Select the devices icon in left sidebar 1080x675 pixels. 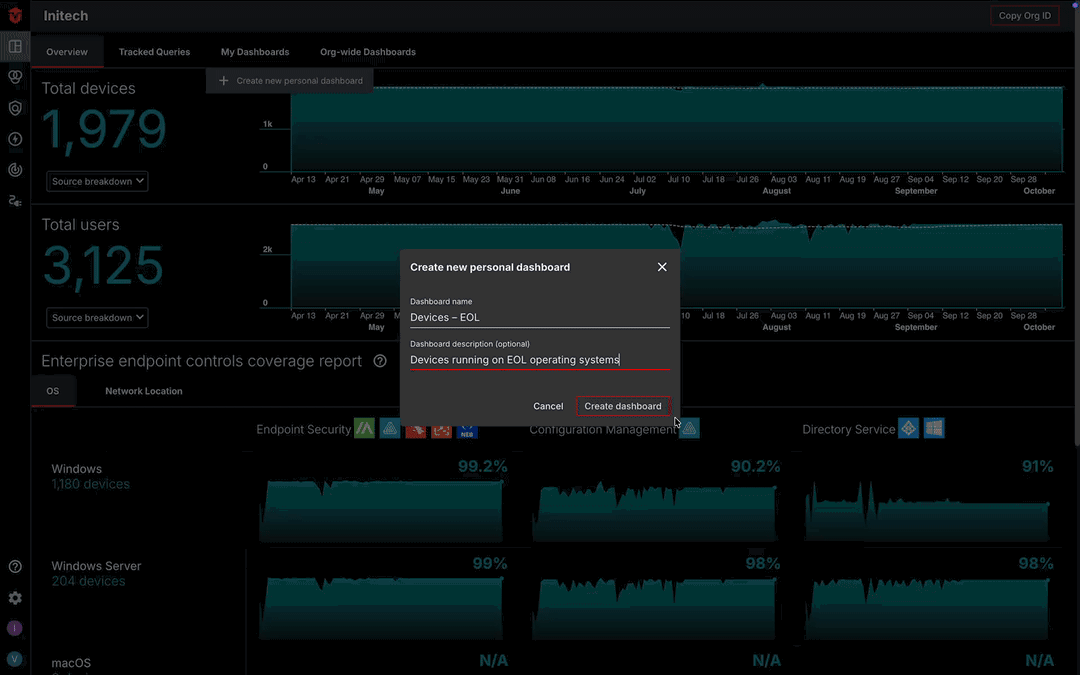point(14,77)
